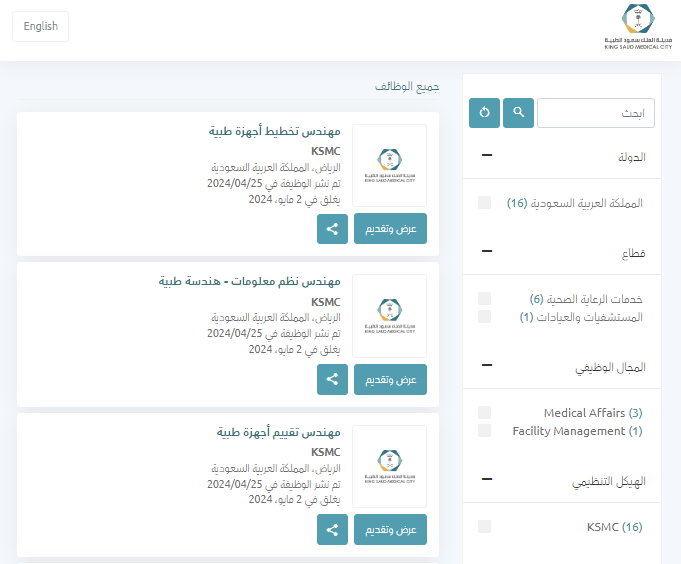Click the search magnifier icon button
Image resolution: width=681 pixels, height=564 pixels.
[518, 113]
